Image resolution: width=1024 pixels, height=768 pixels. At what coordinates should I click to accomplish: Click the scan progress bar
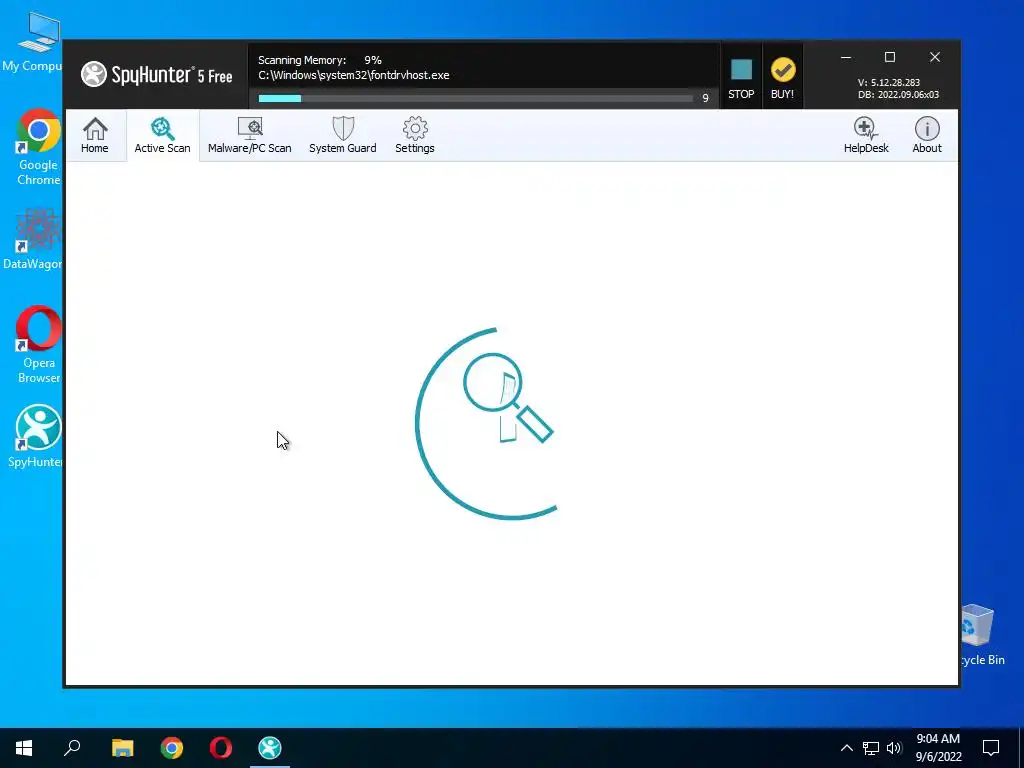click(x=475, y=99)
